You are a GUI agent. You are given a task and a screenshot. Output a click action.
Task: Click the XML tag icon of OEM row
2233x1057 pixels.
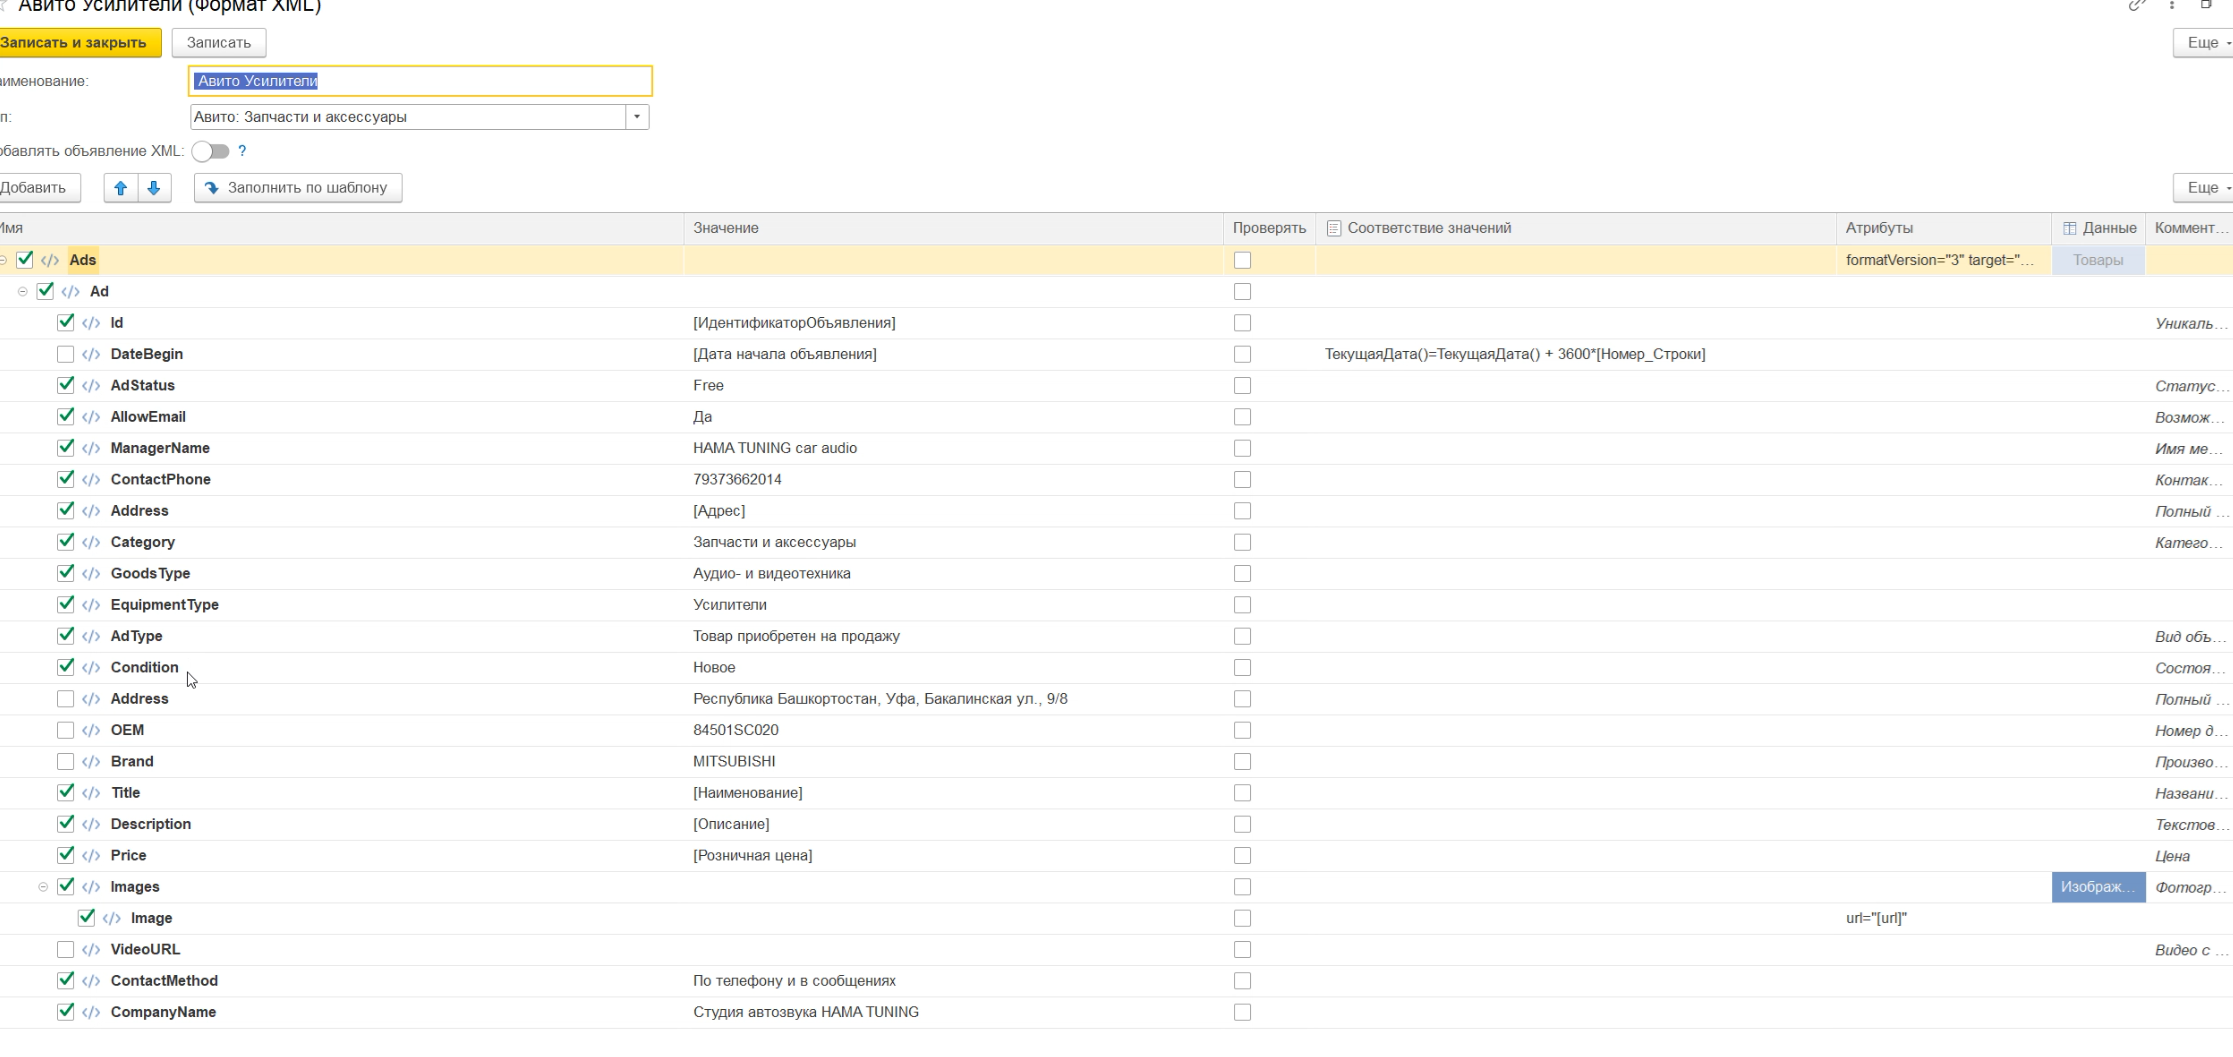click(x=91, y=730)
